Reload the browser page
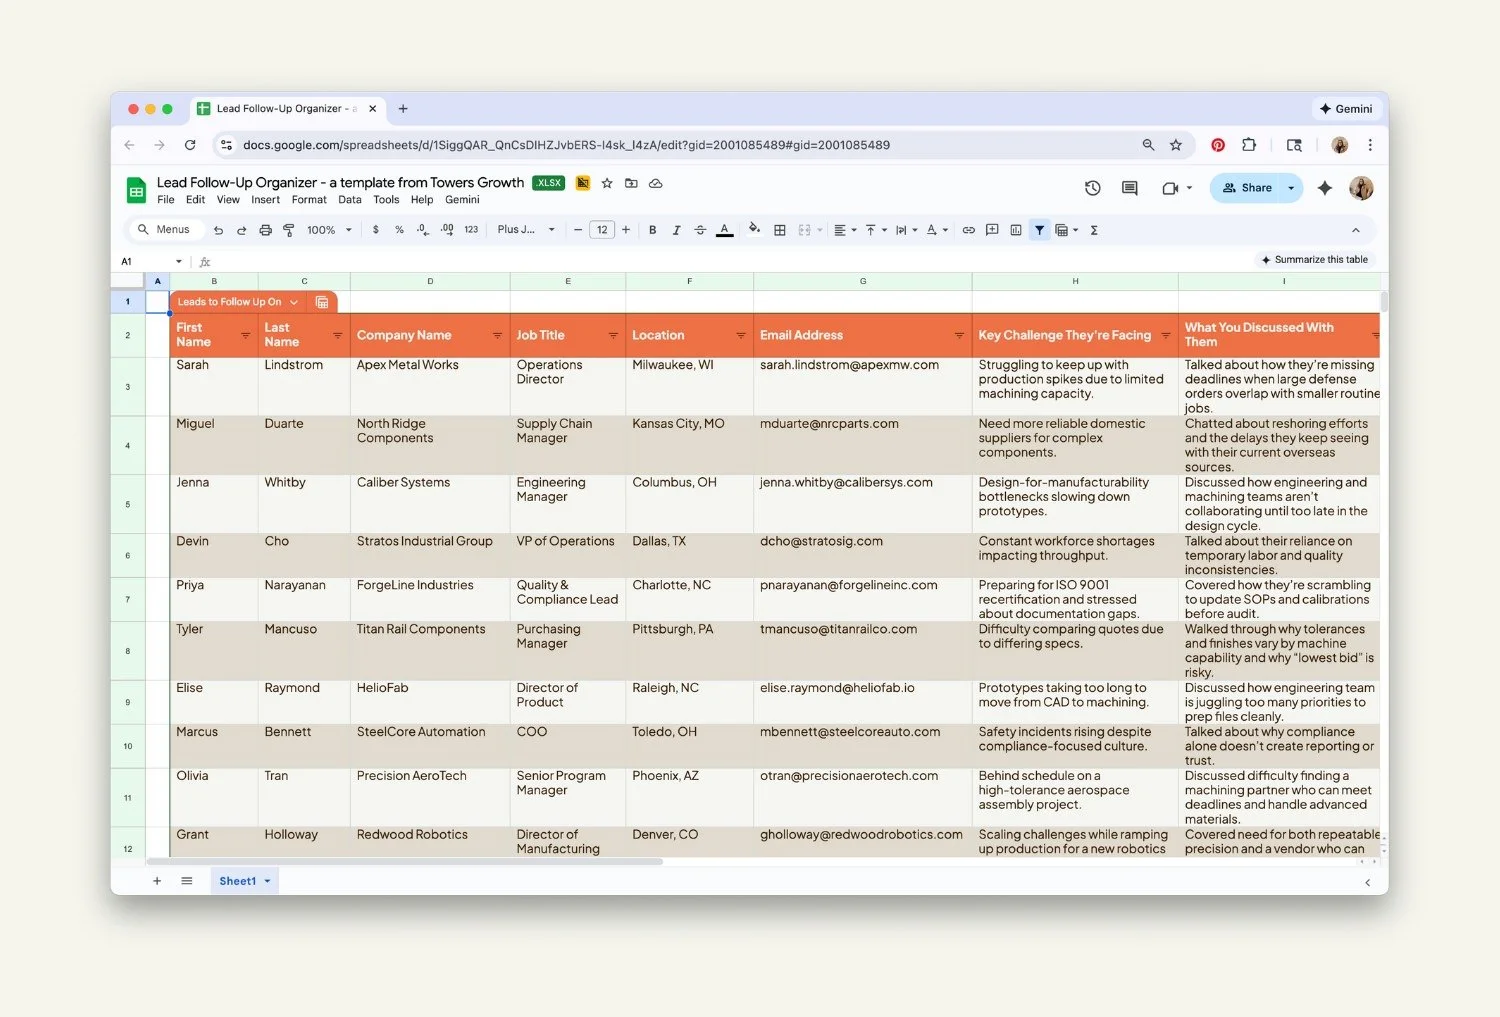 coord(190,145)
